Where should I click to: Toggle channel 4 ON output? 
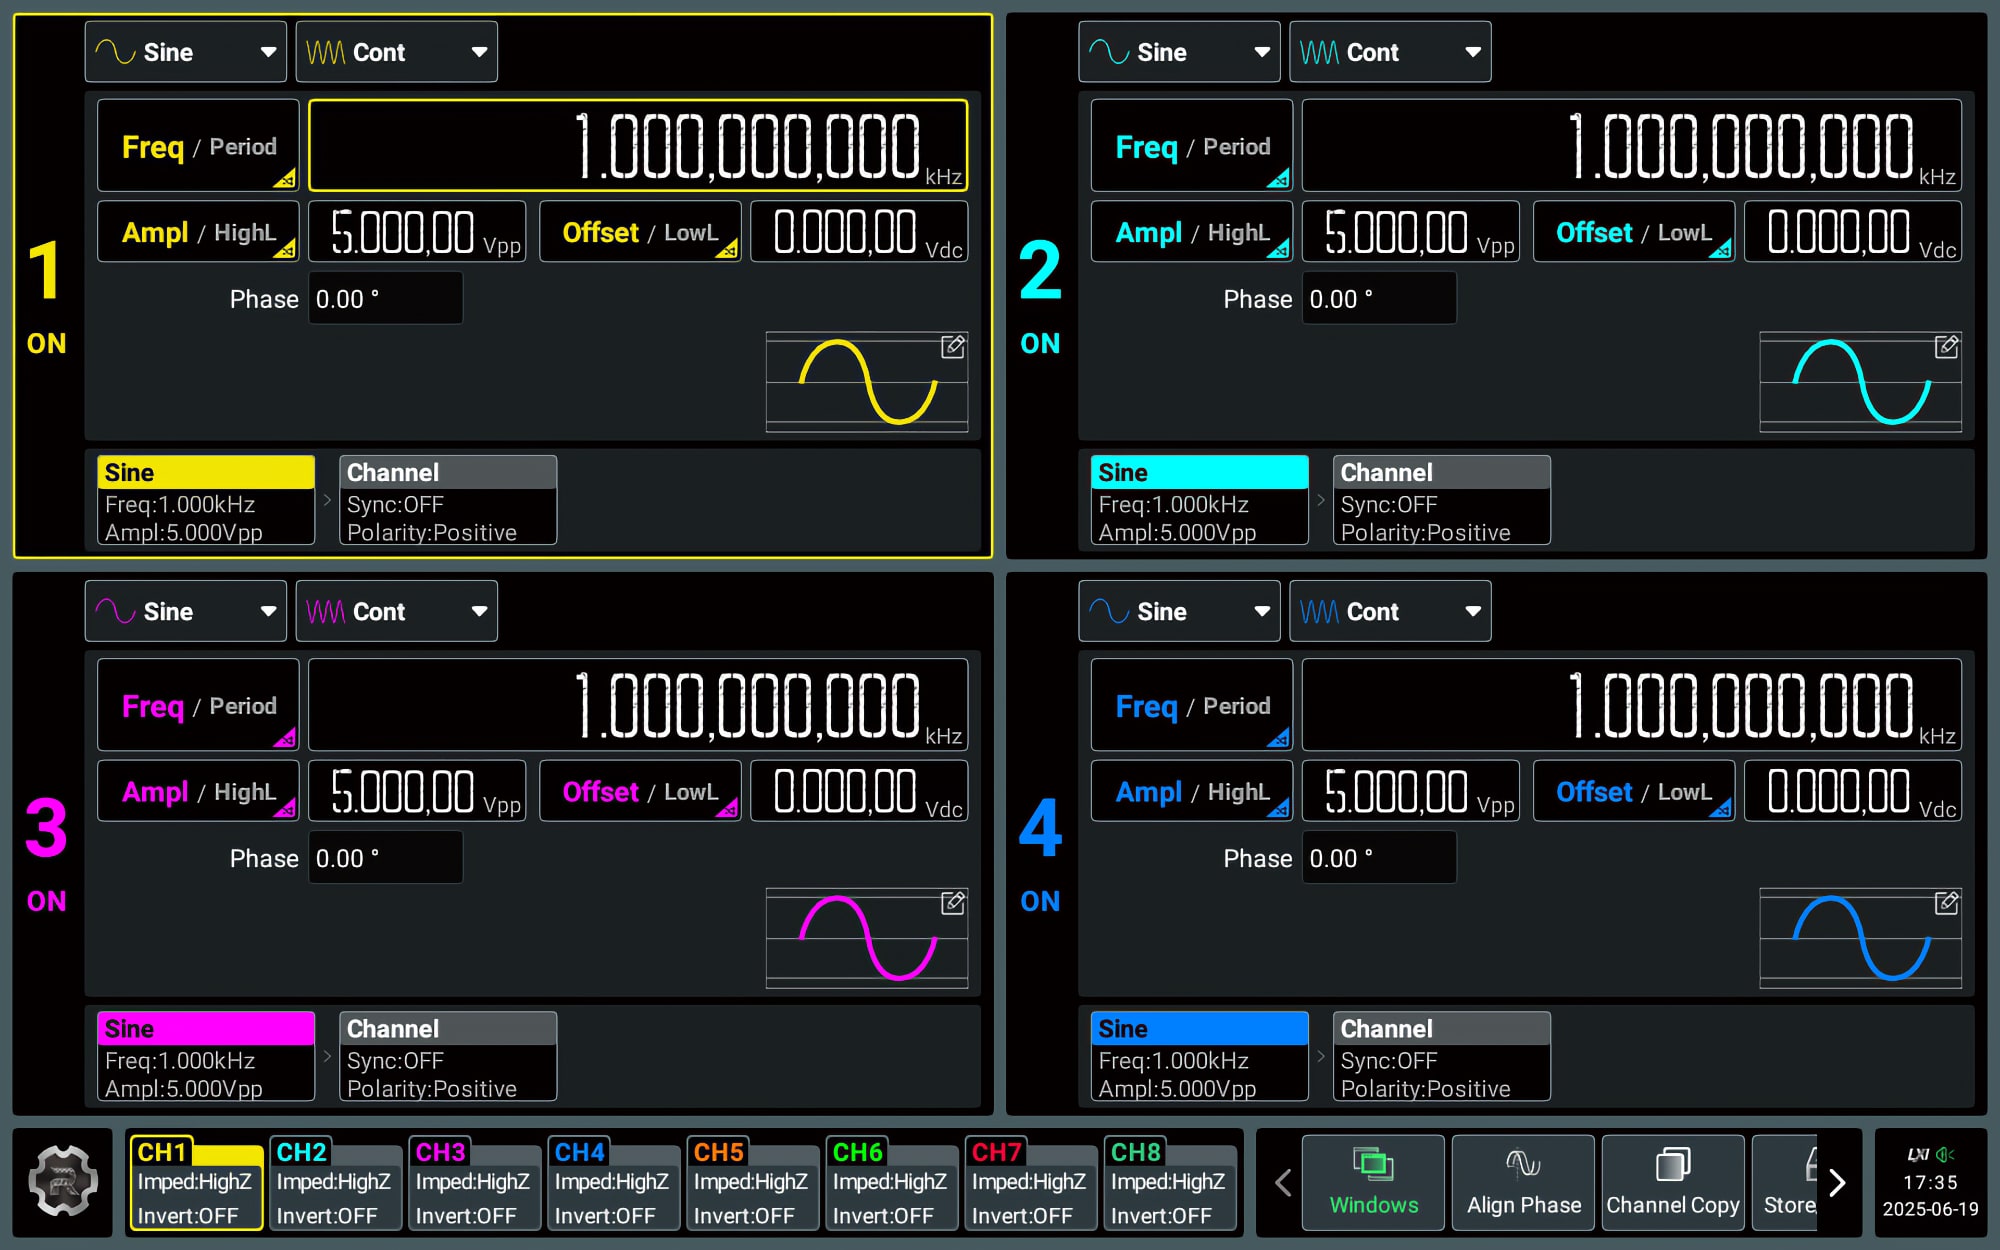pos(1040,901)
